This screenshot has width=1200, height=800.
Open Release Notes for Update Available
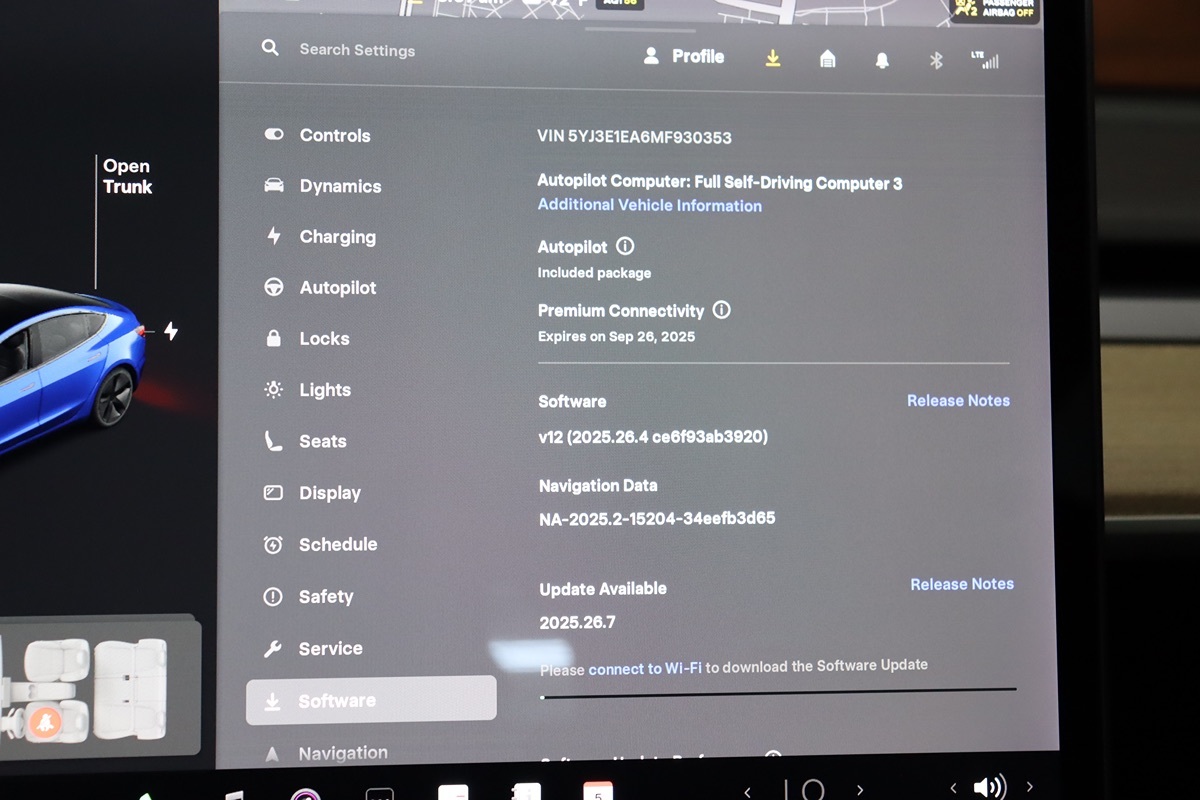(x=962, y=584)
